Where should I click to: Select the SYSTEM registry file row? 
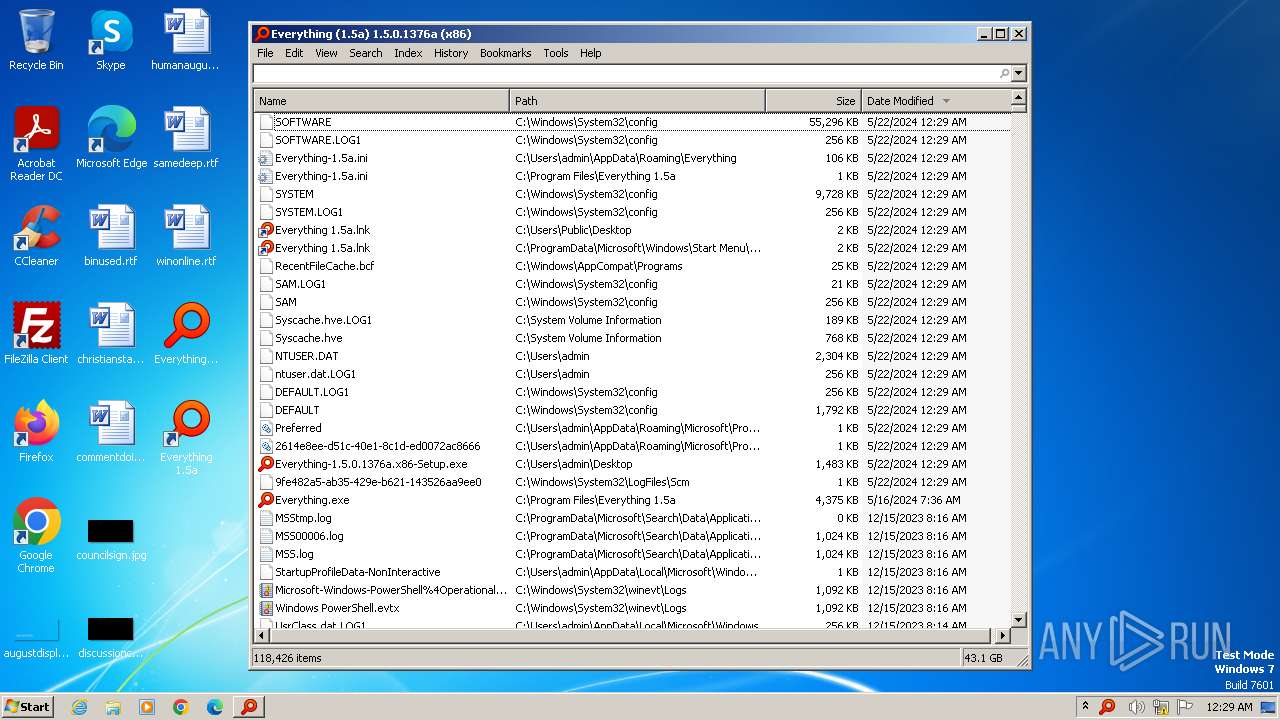pos(632,194)
